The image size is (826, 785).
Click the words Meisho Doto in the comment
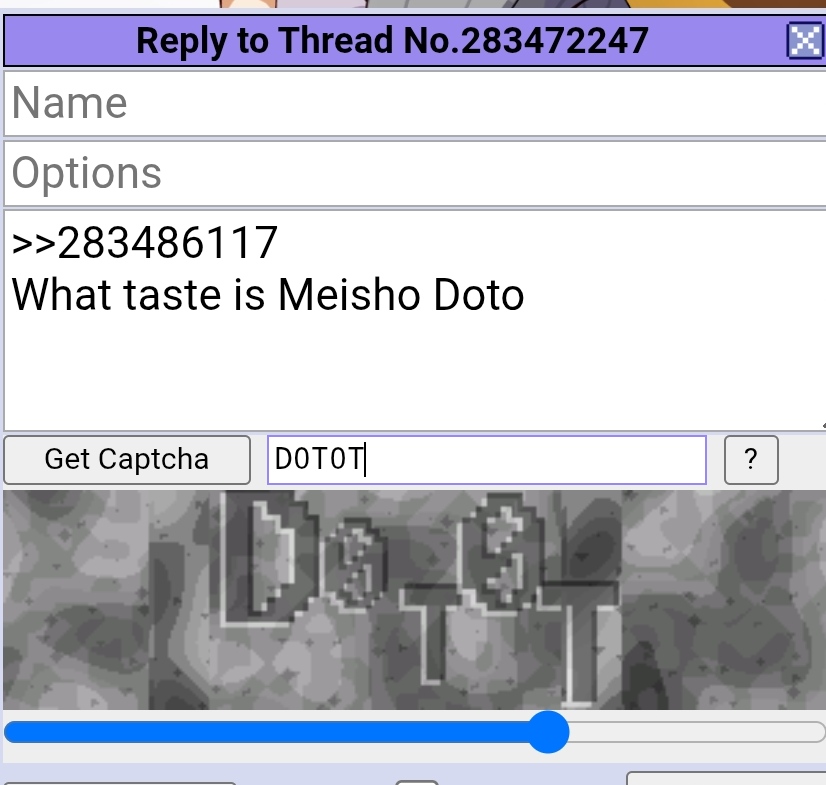point(401,295)
